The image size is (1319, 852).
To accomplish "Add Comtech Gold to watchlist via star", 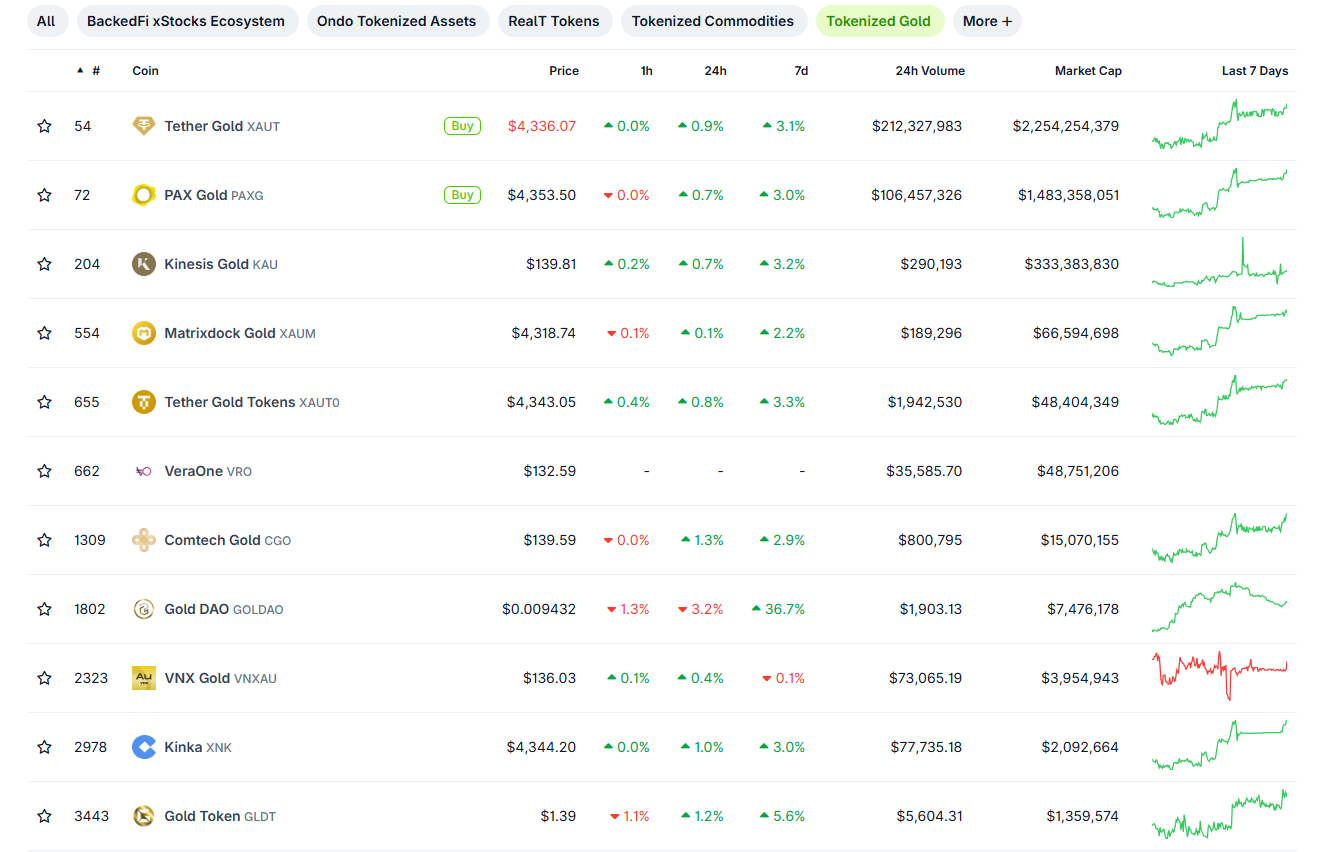I will coord(44,540).
